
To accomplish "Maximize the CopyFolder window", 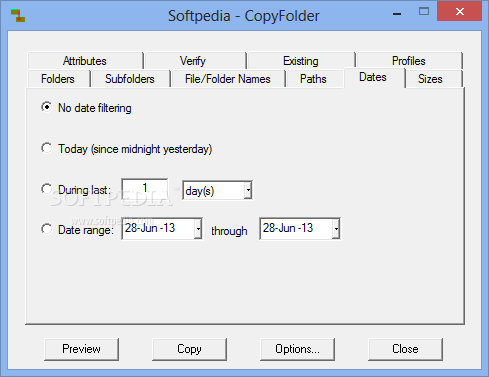I will pos(424,12).
